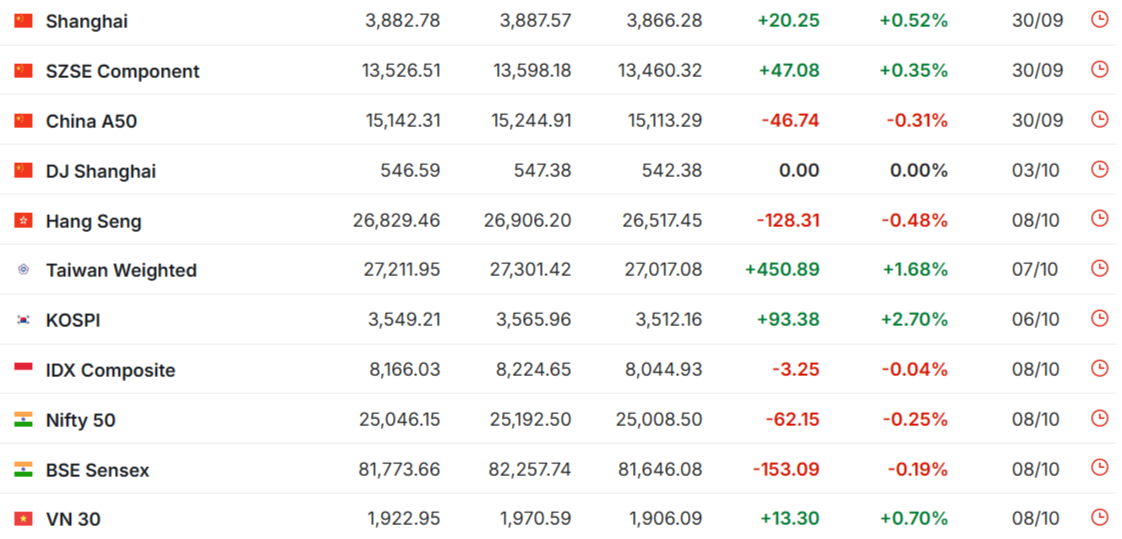Open the Hang Seng index page
Screen dimensions: 1122x539
point(93,221)
